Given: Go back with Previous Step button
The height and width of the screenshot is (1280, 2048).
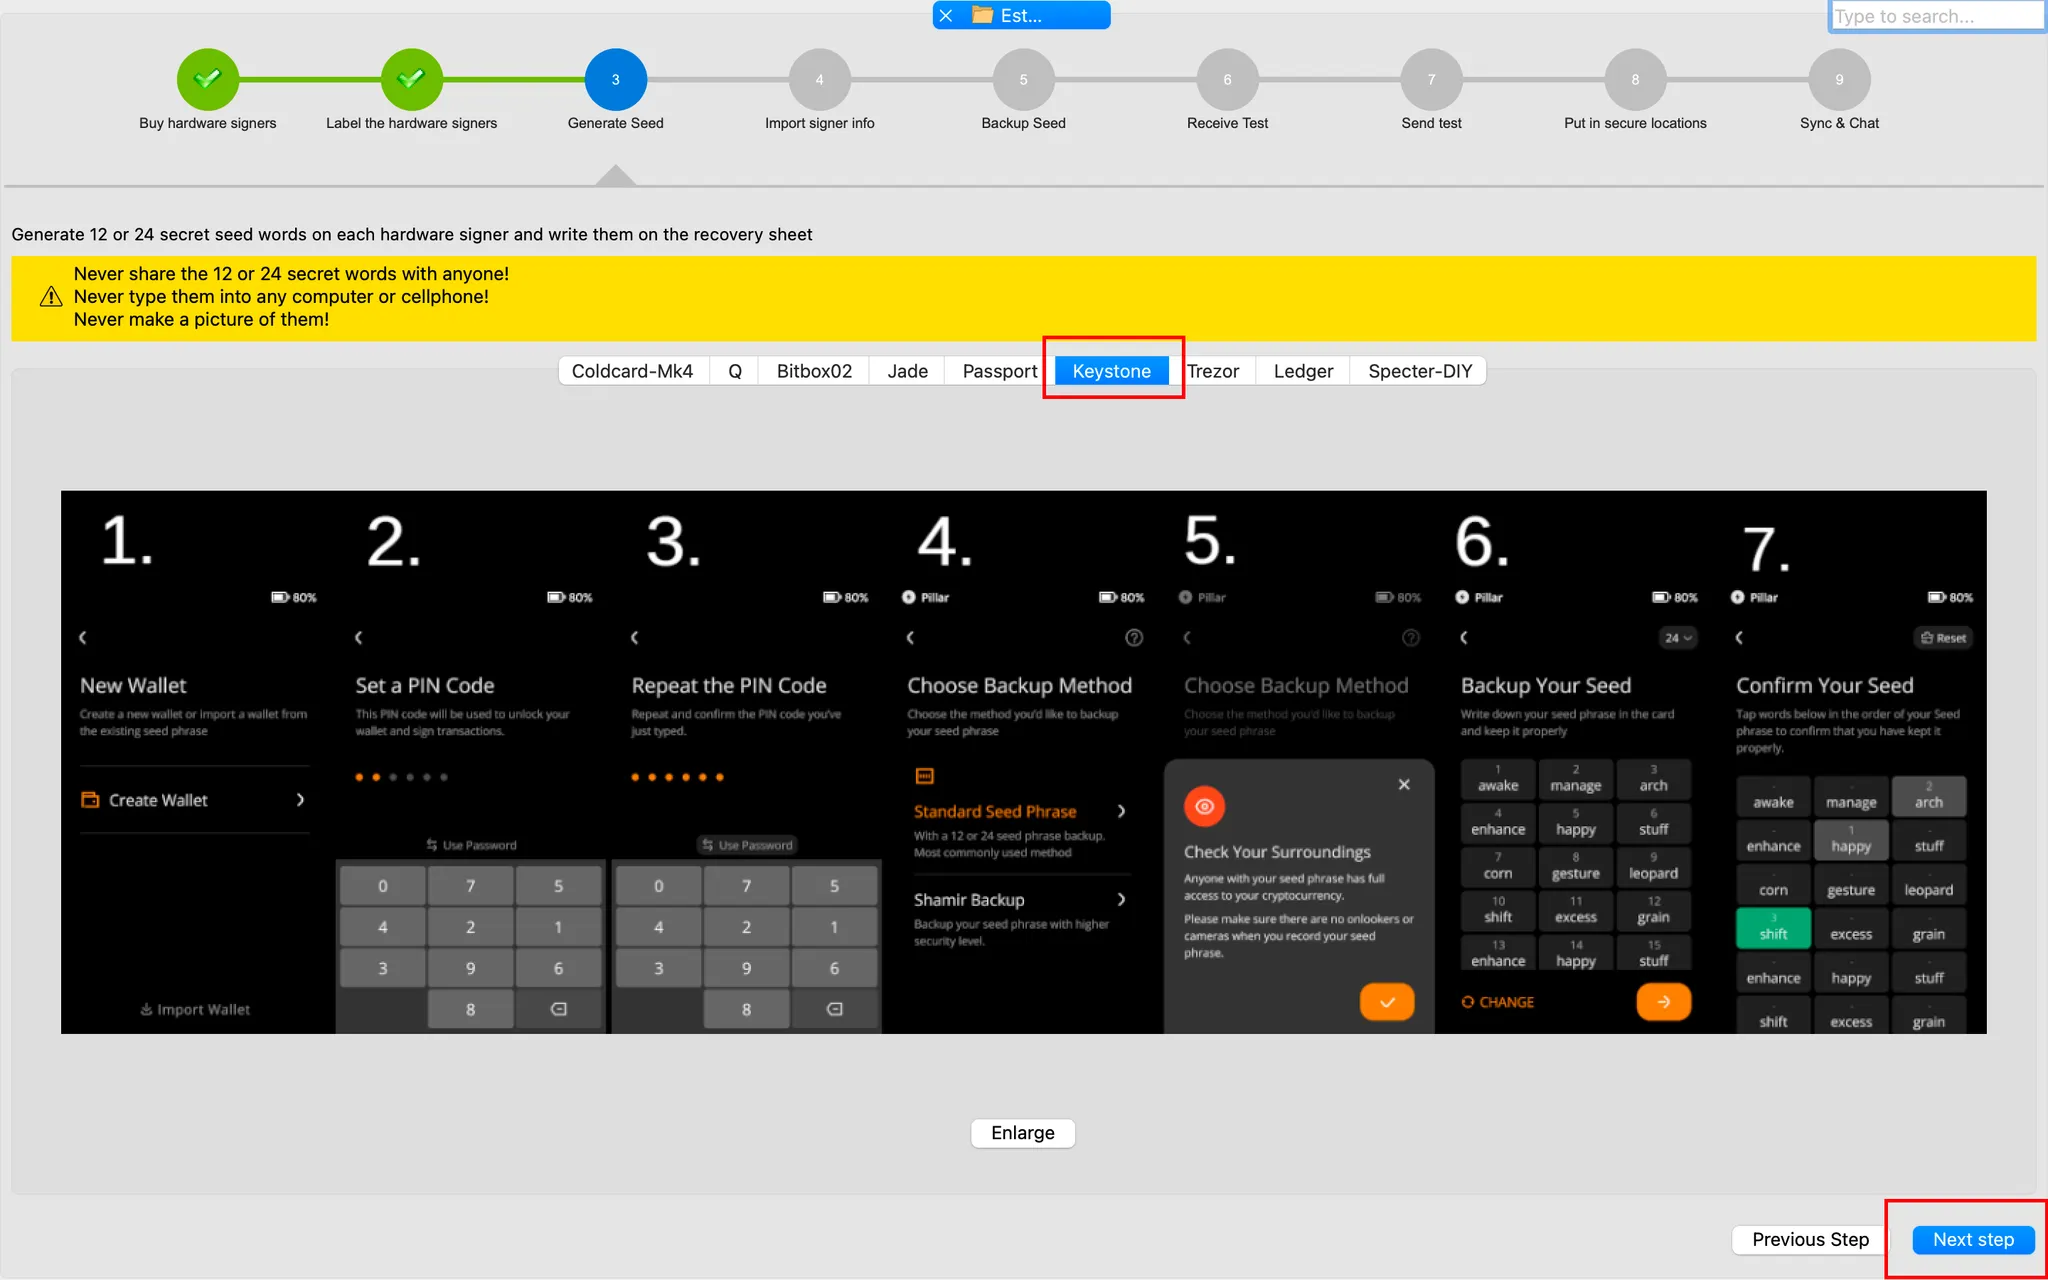Looking at the screenshot, I should pyautogui.click(x=1809, y=1239).
